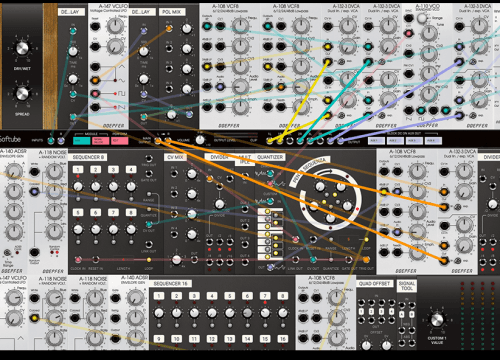Click the Pen Sequencer TRIG OUT jack
Image resolution: width=500 pixels, height=360 pixels.
[366, 260]
